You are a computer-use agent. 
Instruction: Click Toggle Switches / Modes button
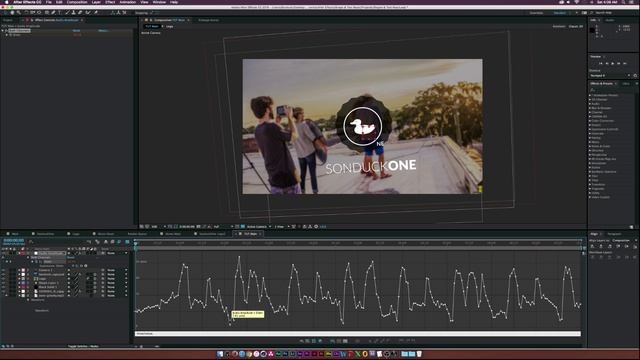pos(83,346)
